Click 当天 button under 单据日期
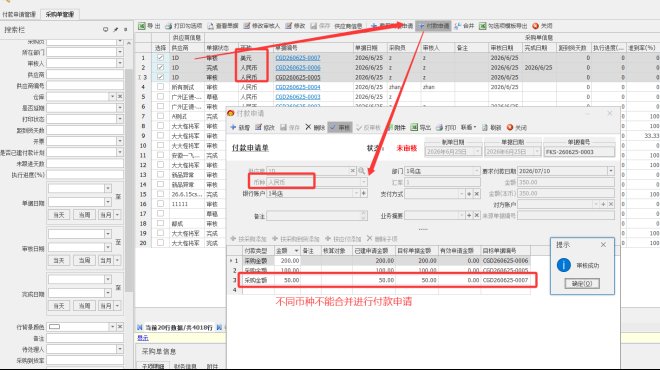Screen dimensions: 660x370 (x=59, y=215)
